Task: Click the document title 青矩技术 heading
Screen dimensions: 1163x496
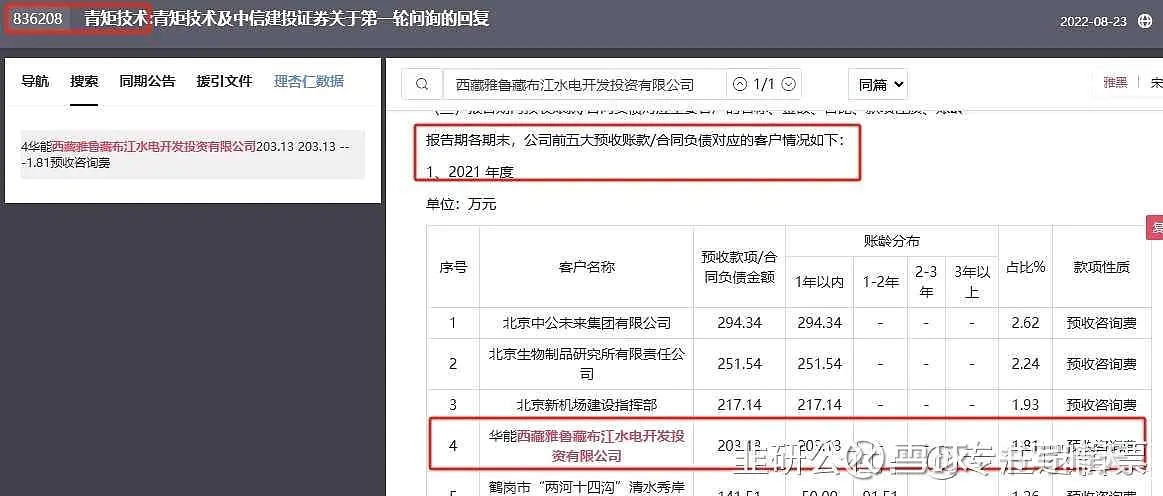Action: (x=286, y=19)
